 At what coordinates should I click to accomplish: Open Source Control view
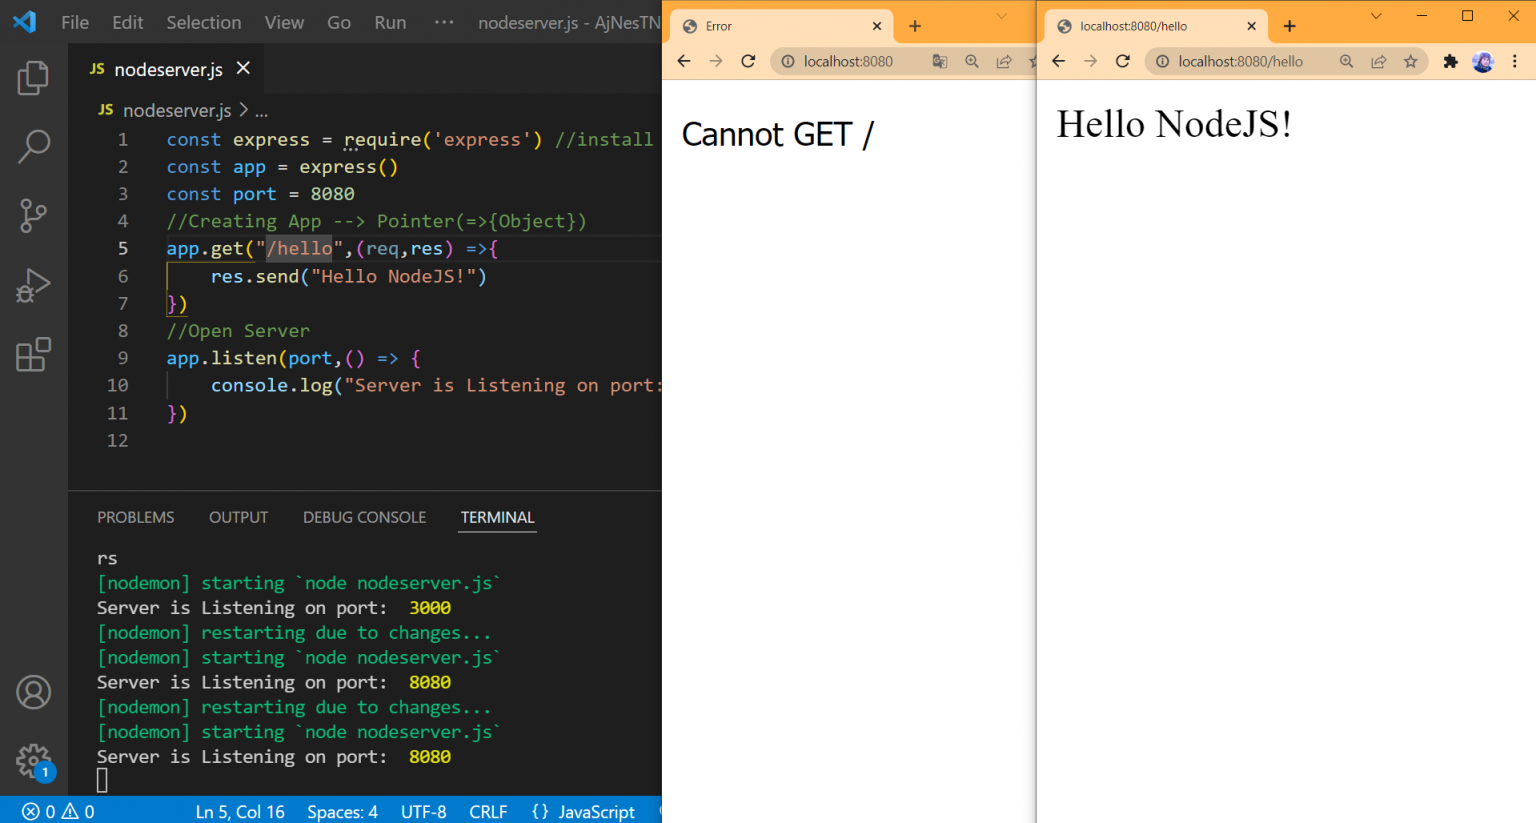point(33,215)
